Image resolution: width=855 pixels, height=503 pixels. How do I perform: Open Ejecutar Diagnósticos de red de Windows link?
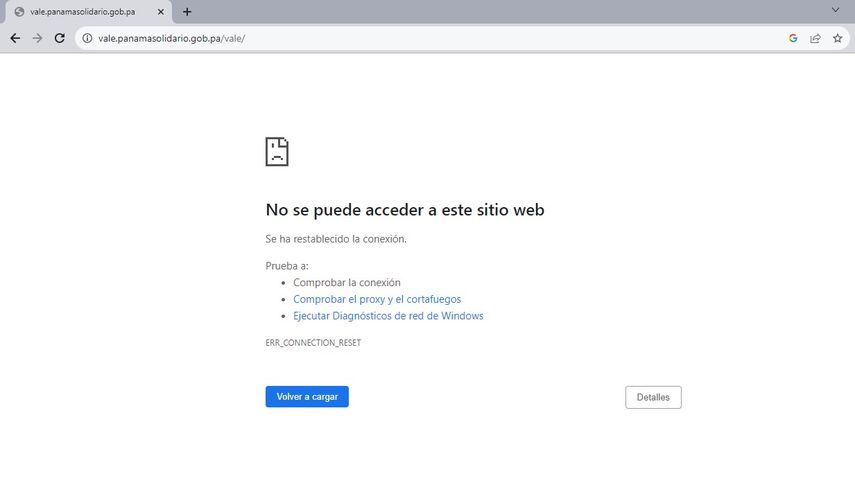pos(388,316)
